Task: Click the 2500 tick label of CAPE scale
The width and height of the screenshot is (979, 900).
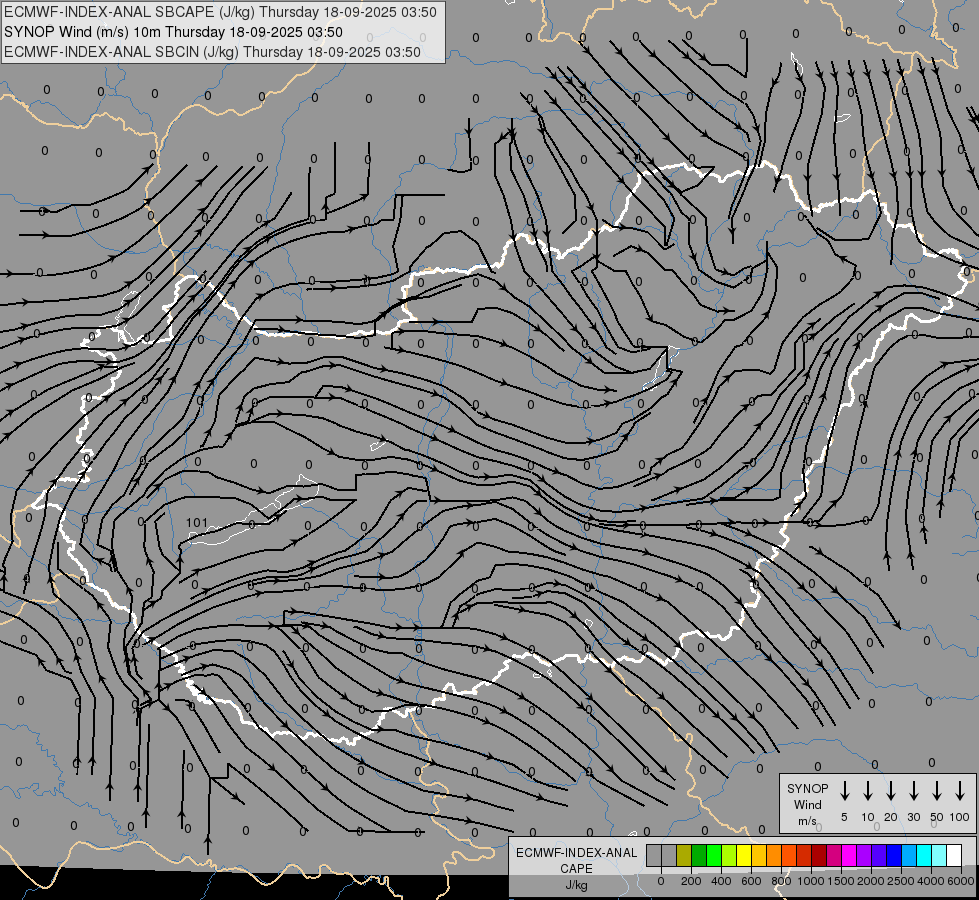Action: (x=901, y=881)
